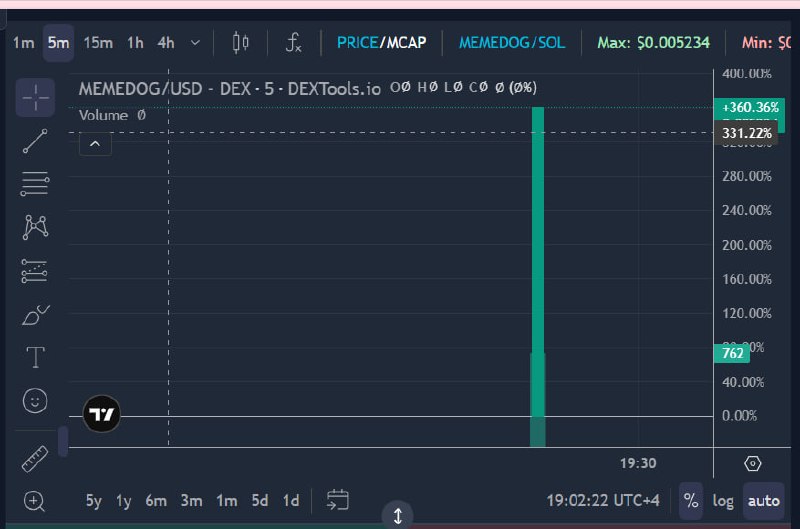
Task: Set the range to 1d
Action: pos(291,500)
